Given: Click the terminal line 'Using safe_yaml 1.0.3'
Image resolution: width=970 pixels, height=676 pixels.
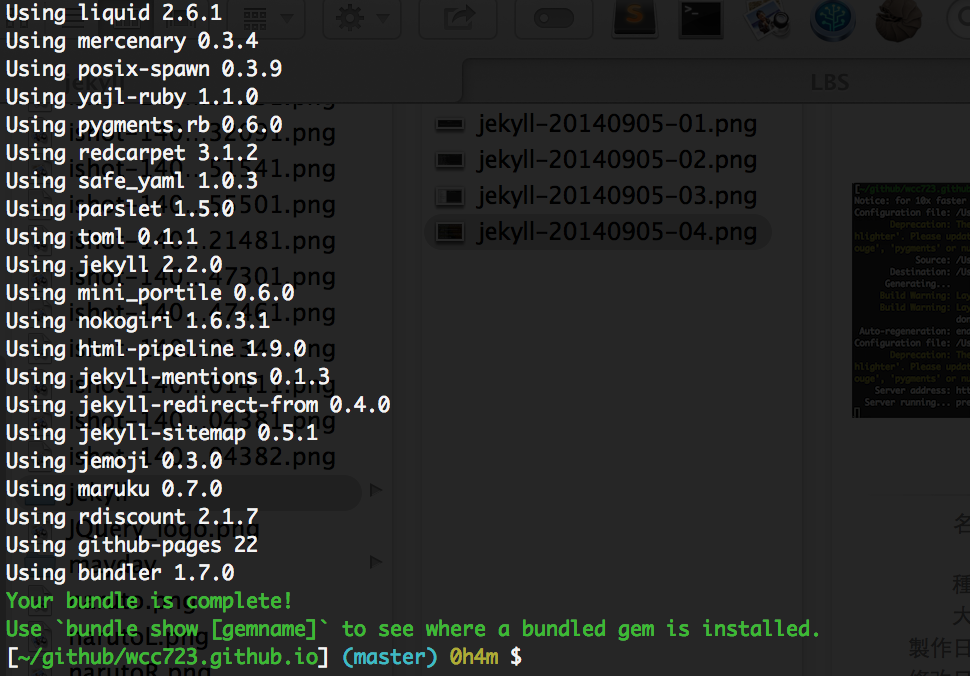Looking at the screenshot, I should click(132, 181).
